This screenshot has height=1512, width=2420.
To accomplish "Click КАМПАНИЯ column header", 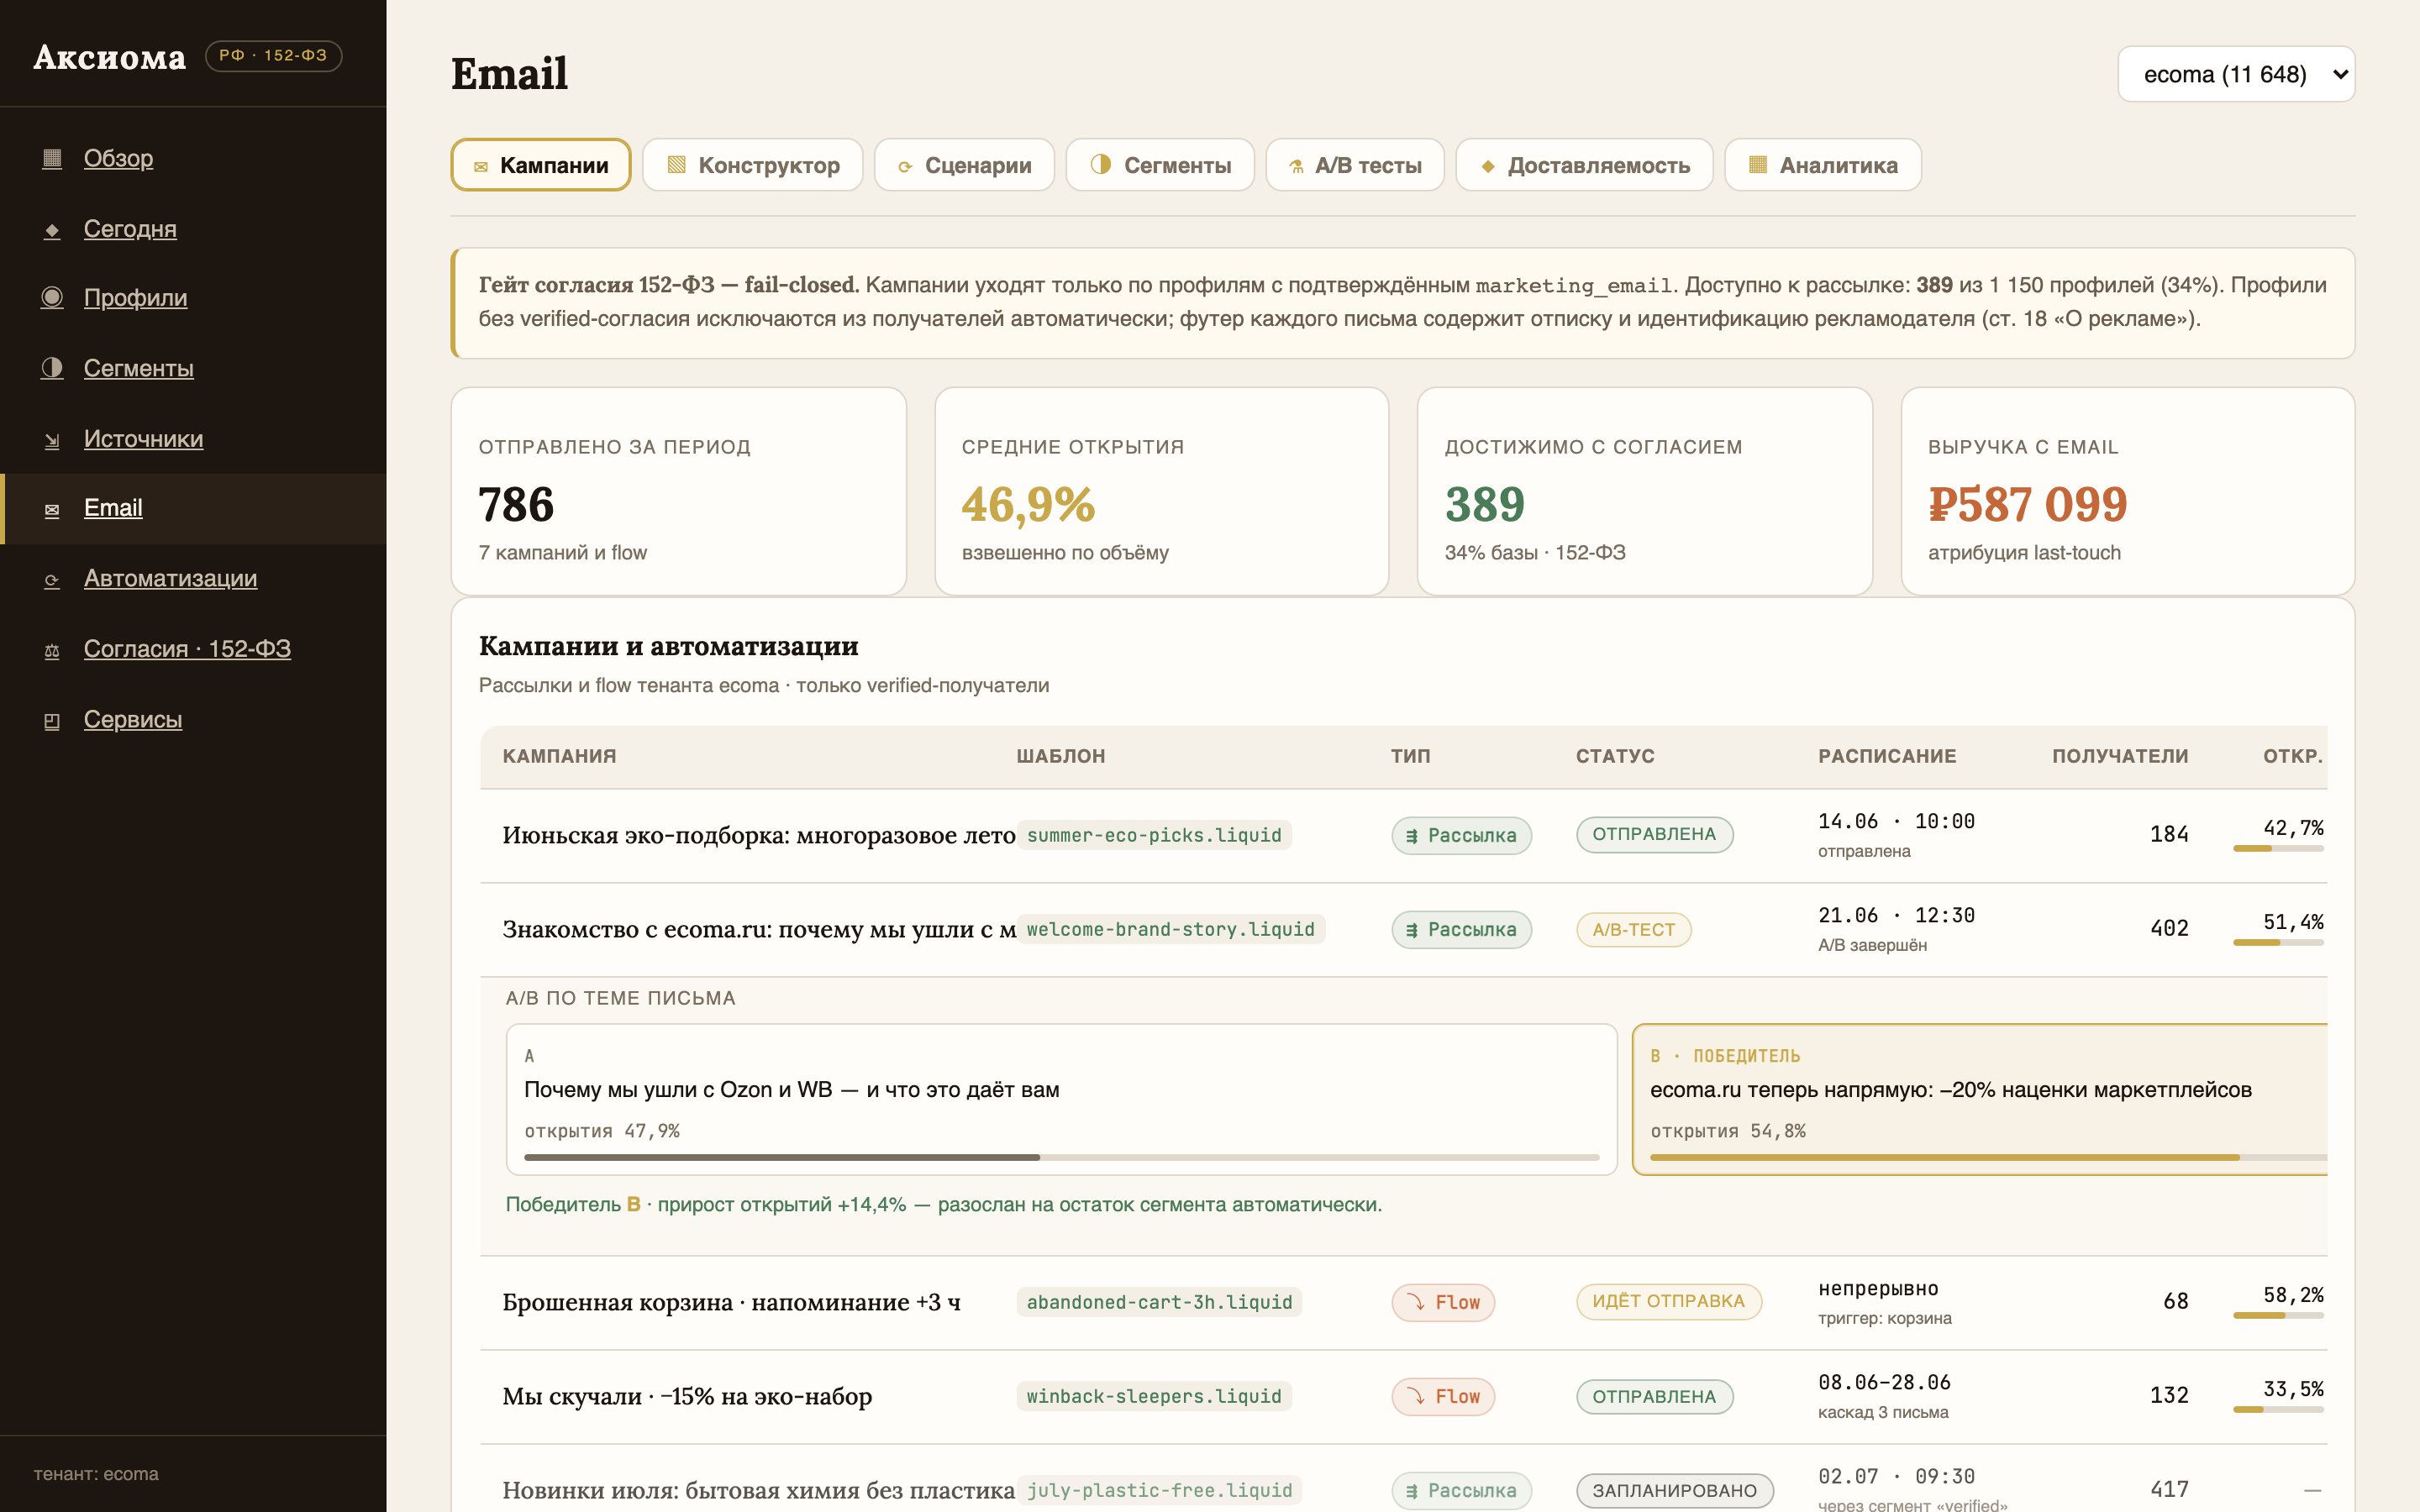I will point(559,756).
